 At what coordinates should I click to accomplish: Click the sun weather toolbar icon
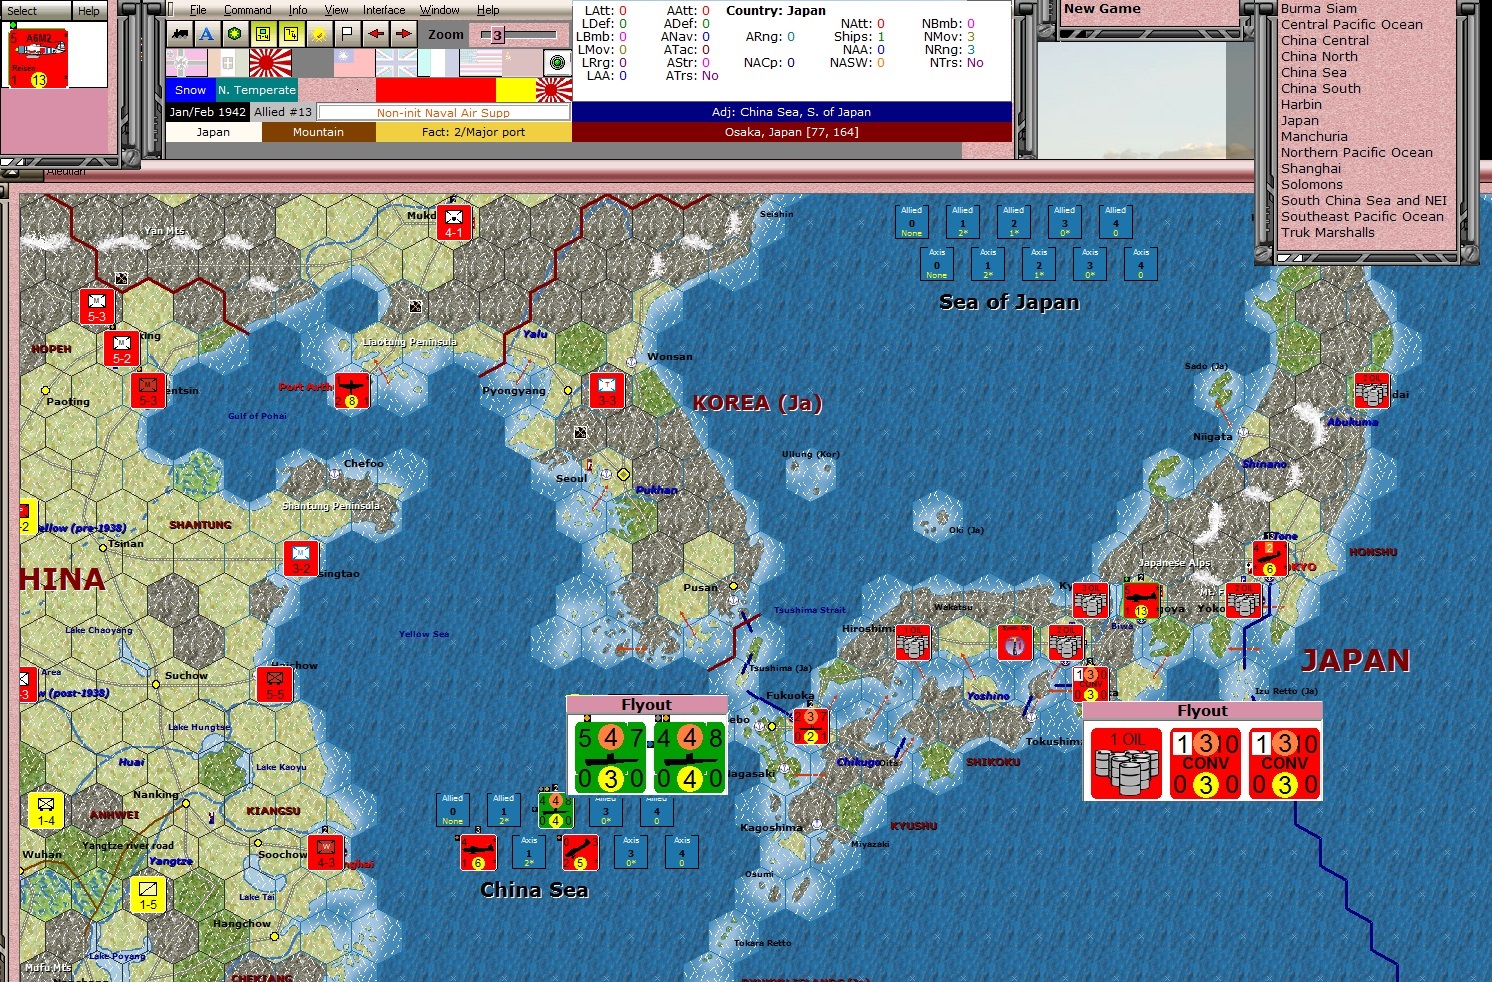[x=319, y=34]
